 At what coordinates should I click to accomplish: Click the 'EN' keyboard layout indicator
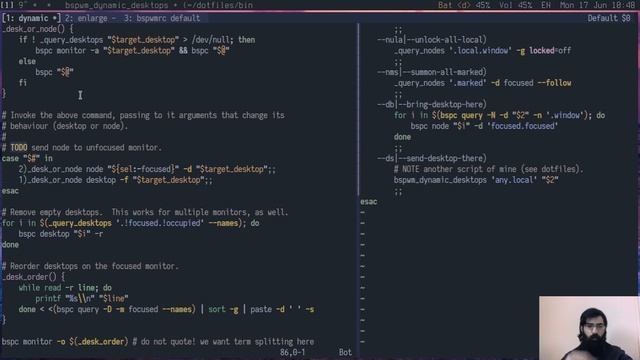tap(546, 5)
